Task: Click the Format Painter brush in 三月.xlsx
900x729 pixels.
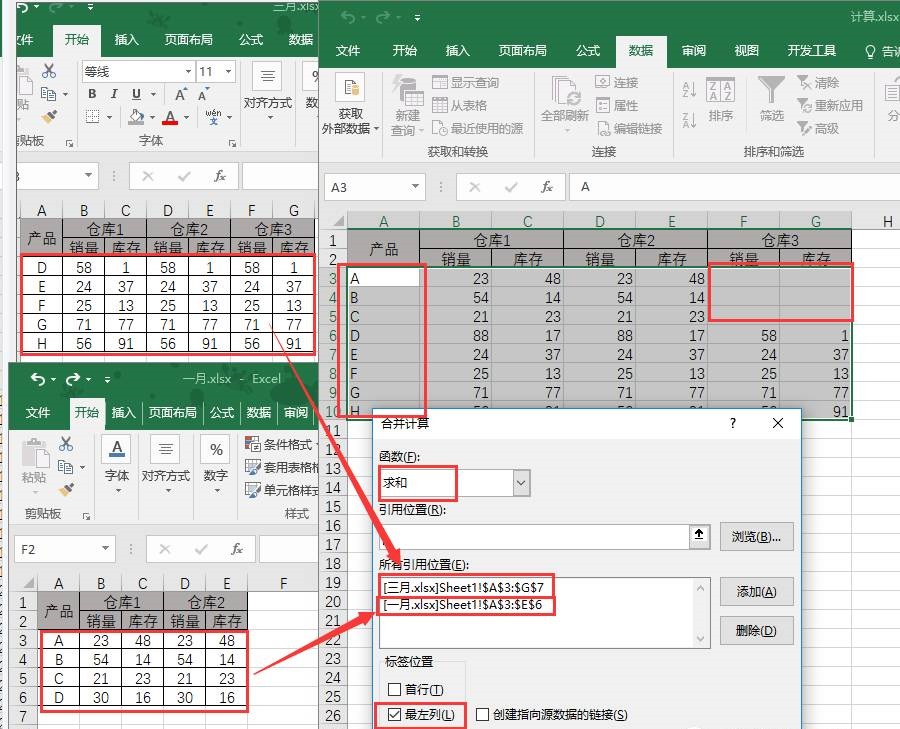Action: [49, 117]
